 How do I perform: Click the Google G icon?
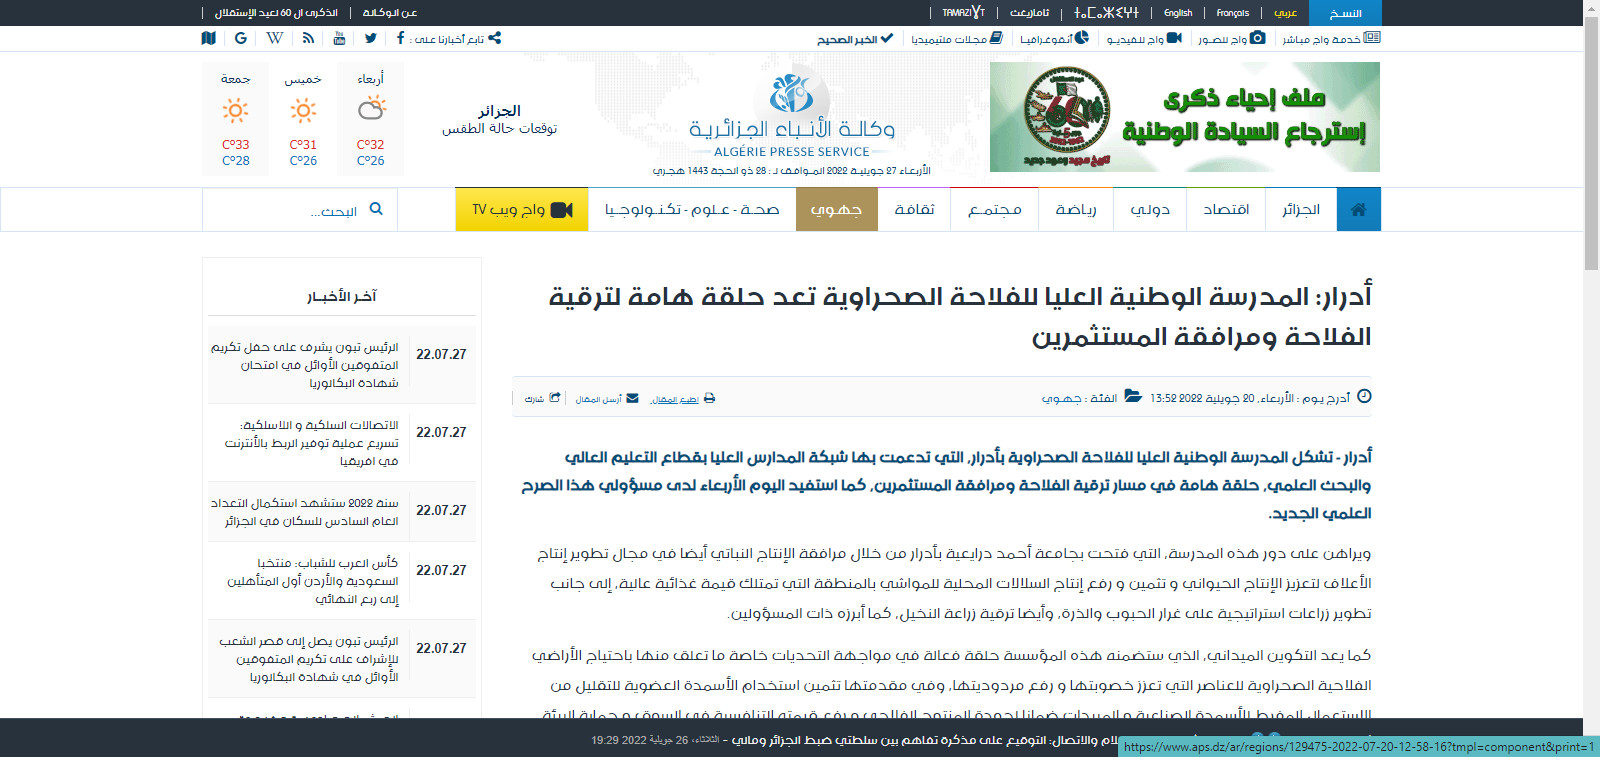point(241,38)
